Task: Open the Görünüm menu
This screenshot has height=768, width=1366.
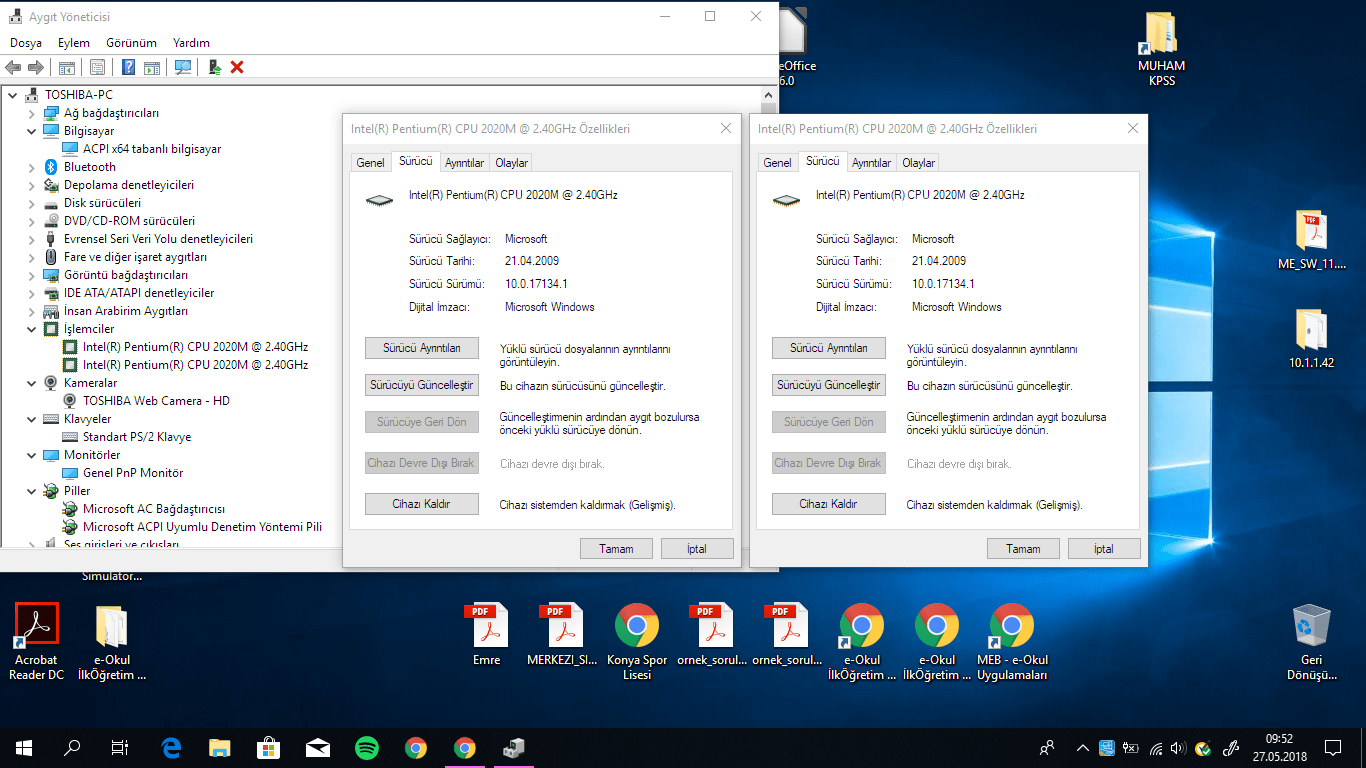Action: (x=131, y=43)
